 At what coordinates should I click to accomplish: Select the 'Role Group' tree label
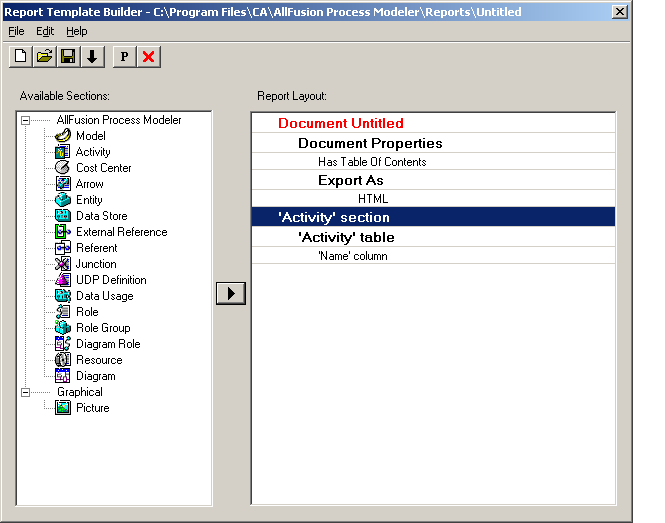tap(103, 328)
